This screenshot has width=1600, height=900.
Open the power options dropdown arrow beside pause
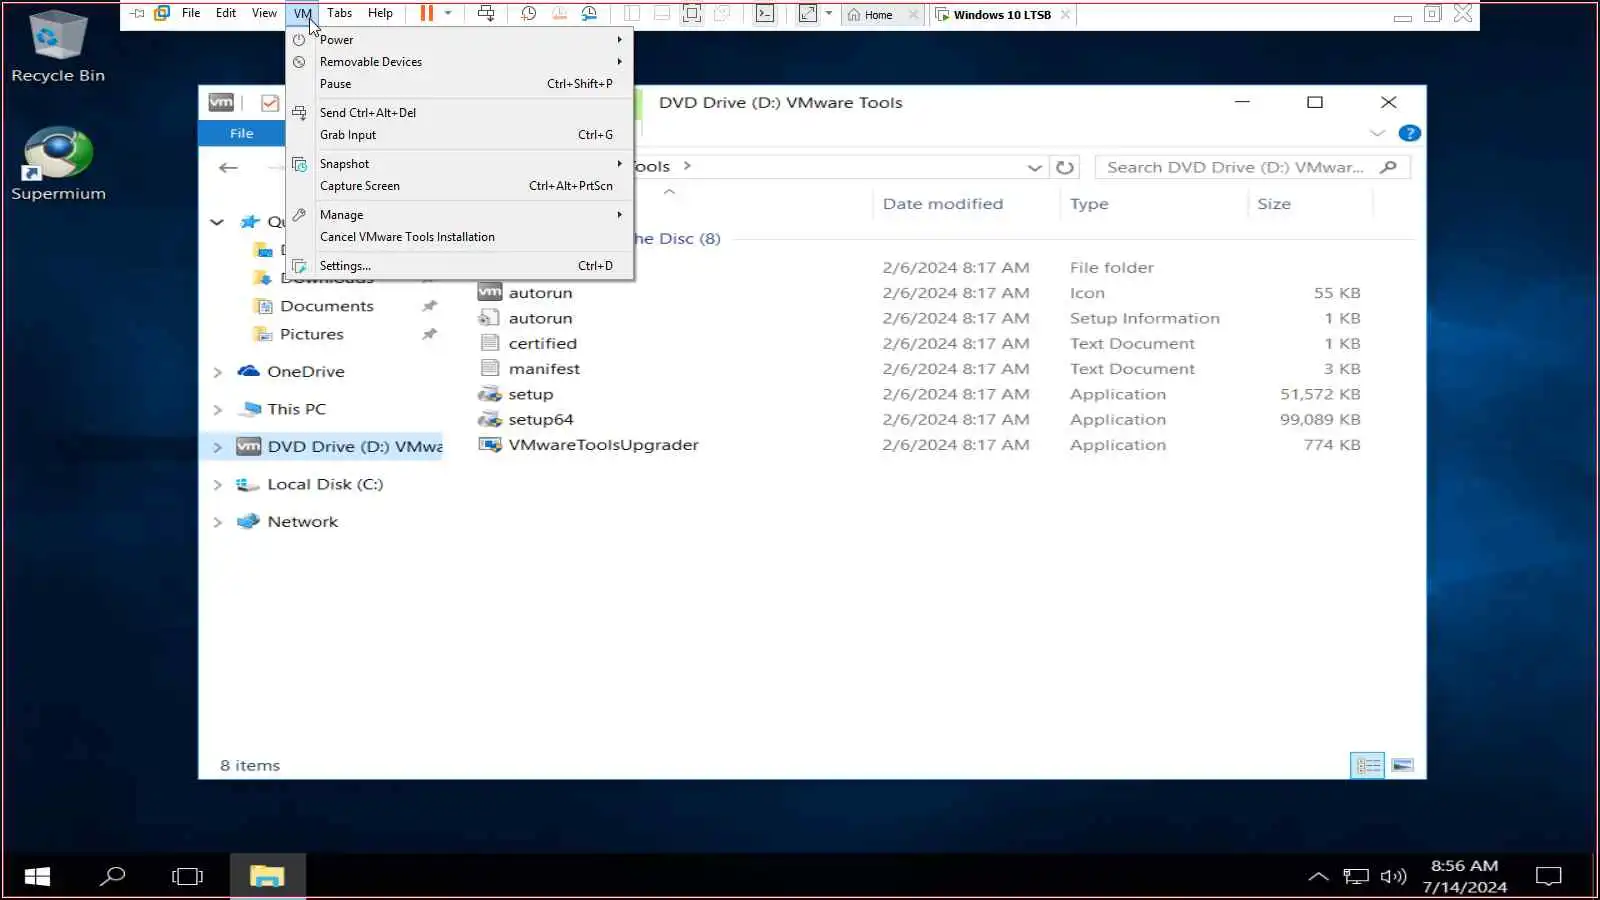(448, 14)
